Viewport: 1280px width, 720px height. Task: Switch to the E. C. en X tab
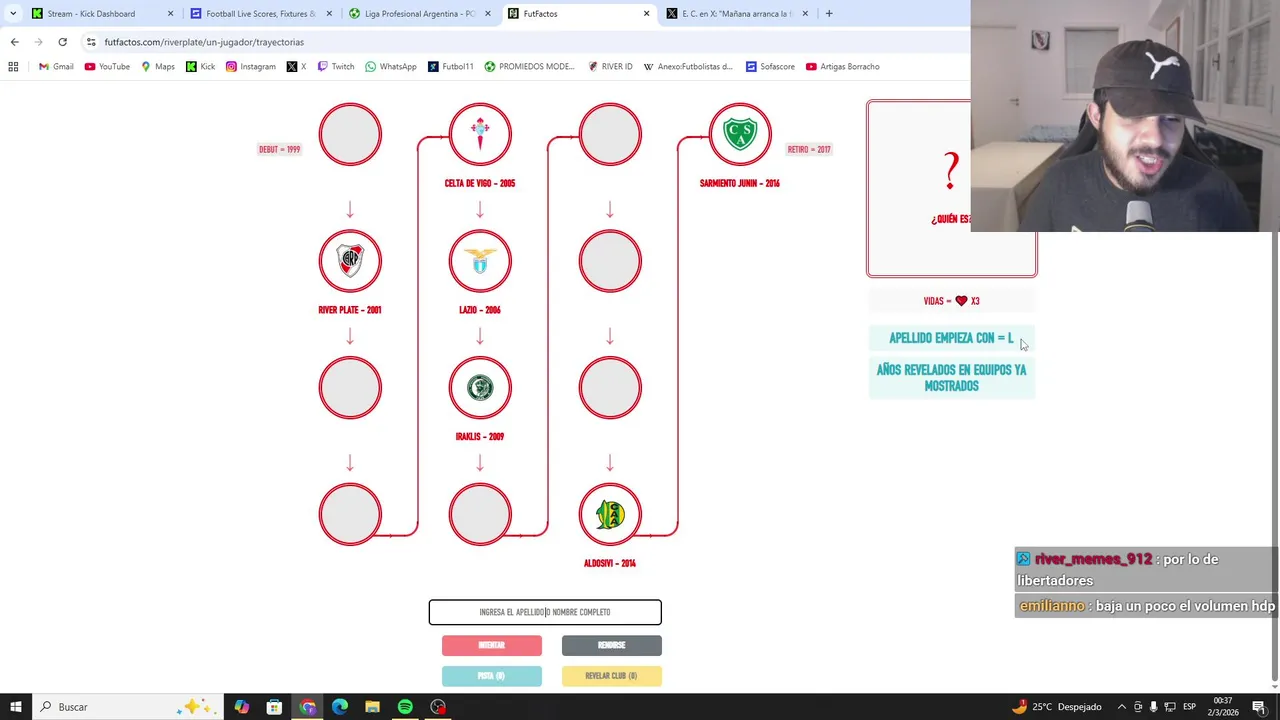point(737,14)
